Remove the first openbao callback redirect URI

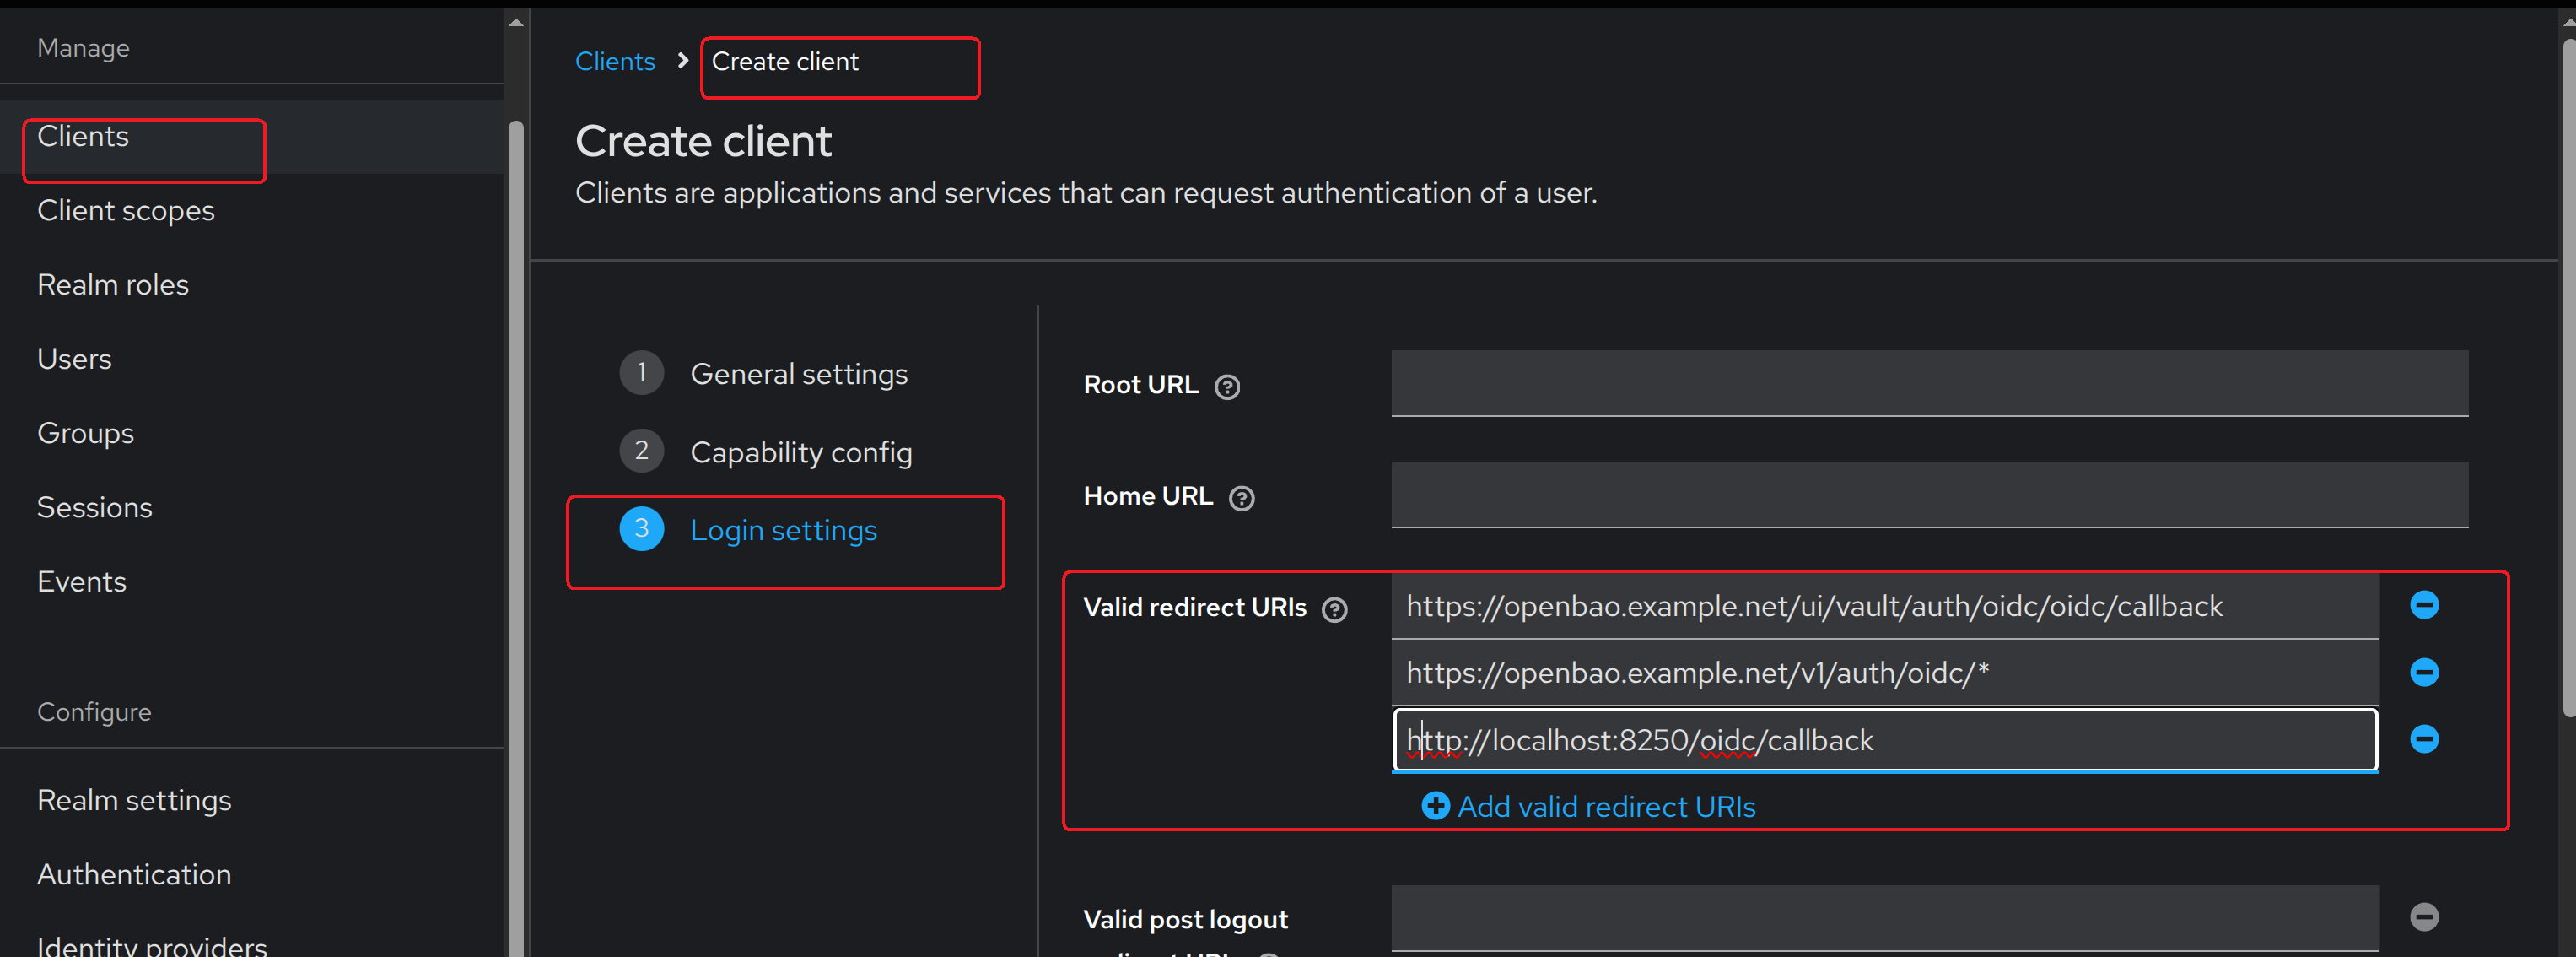pyautogui.click(x=2423, y=605)
